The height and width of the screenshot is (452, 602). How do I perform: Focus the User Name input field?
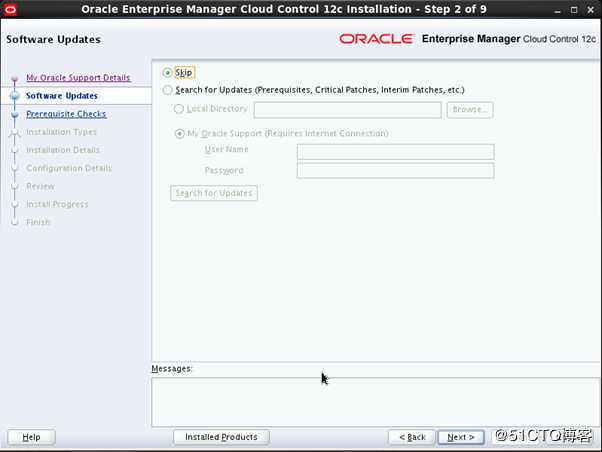(395, 152)
